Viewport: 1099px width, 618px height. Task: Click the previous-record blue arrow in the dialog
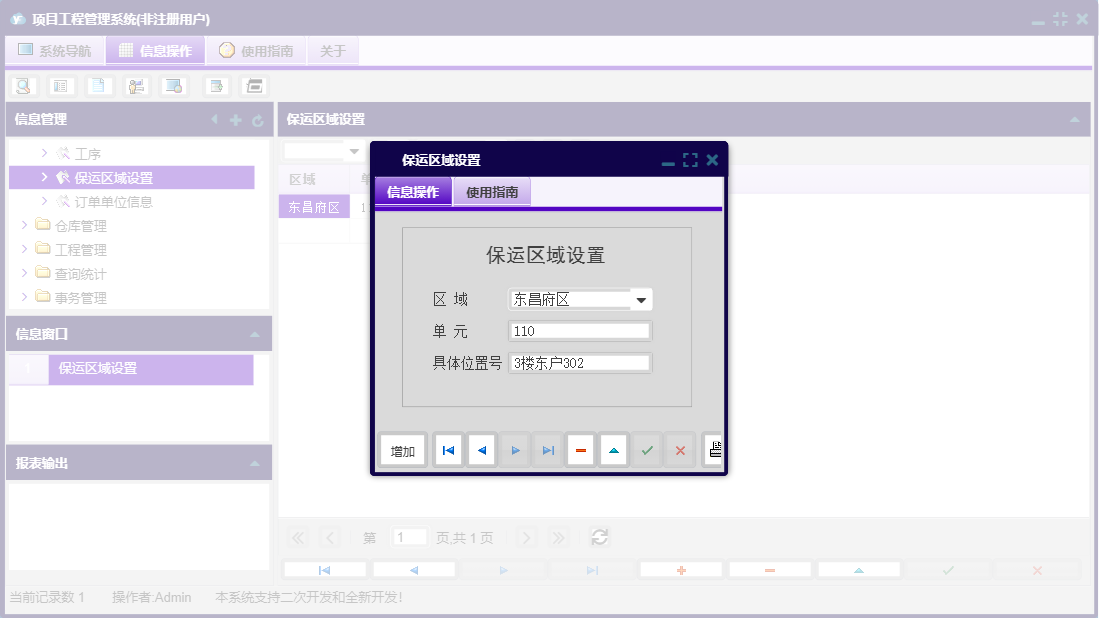pyautogui.click(x=481, y=449)
